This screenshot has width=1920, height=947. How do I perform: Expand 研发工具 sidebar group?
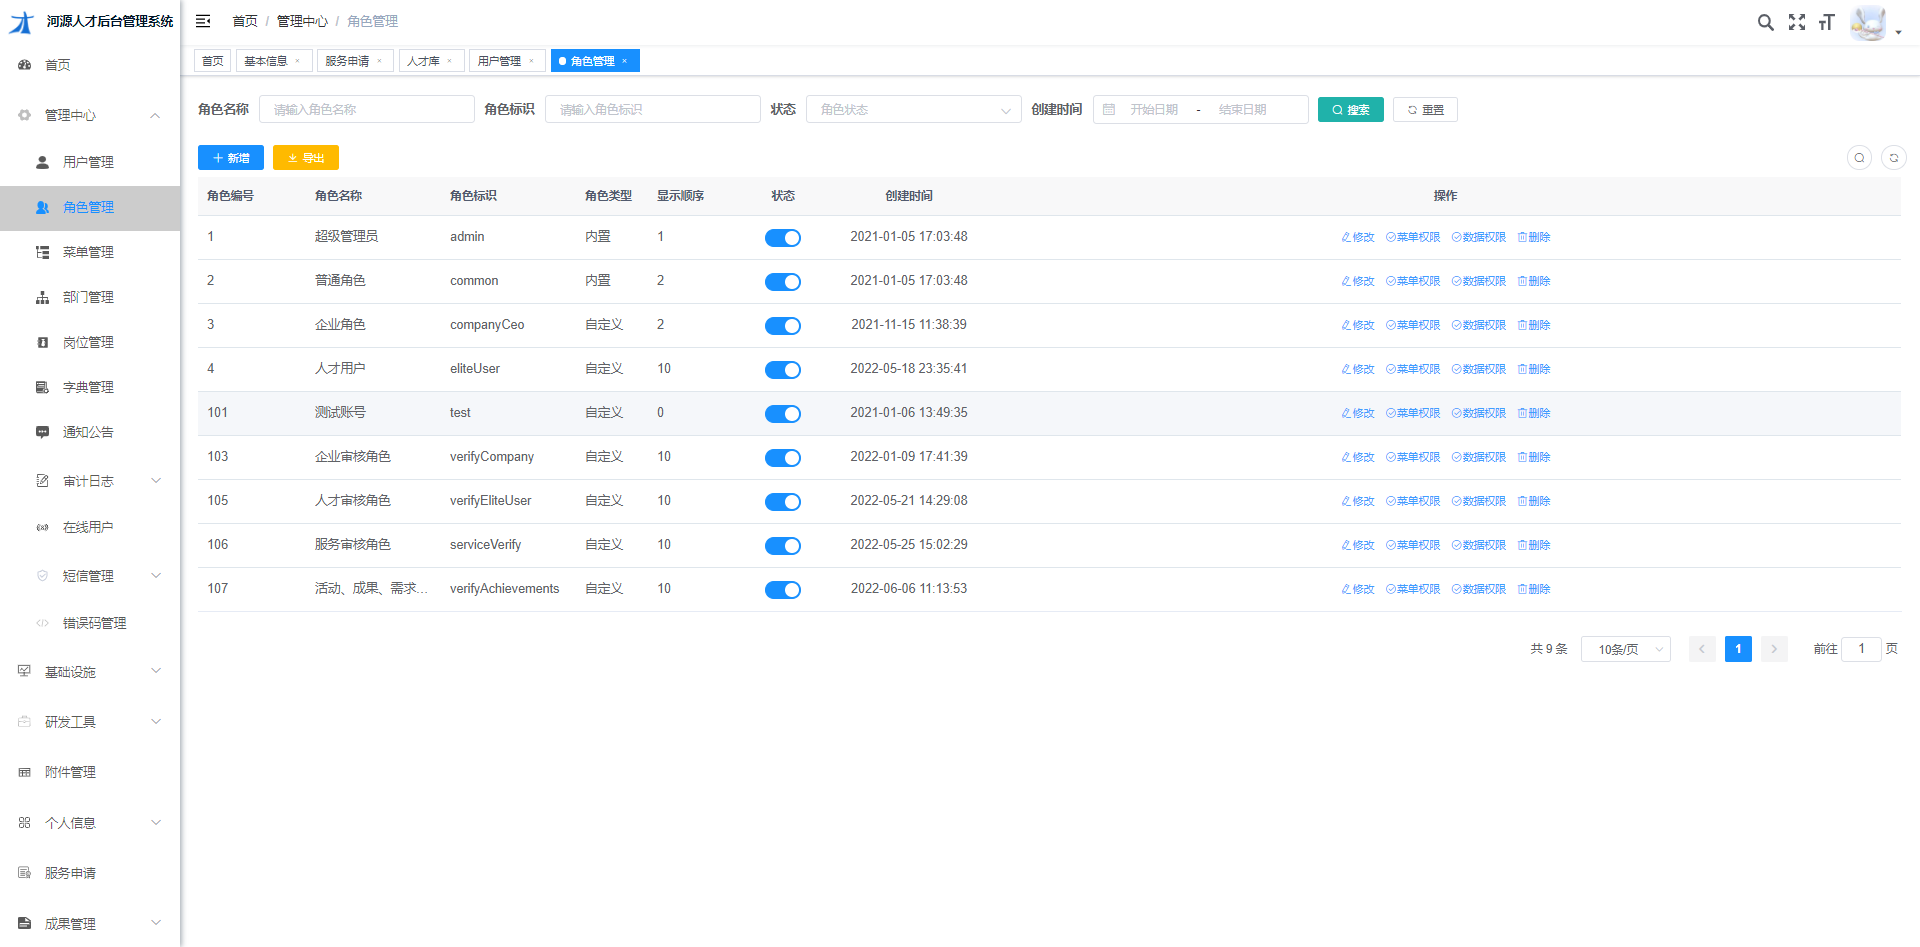click(90, 722)
